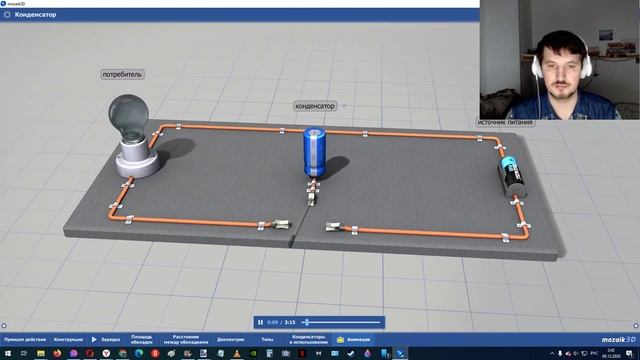The width and height of the screenshot is (640, 360).
Task: Pause the animation playback
Action: point(260,322)
